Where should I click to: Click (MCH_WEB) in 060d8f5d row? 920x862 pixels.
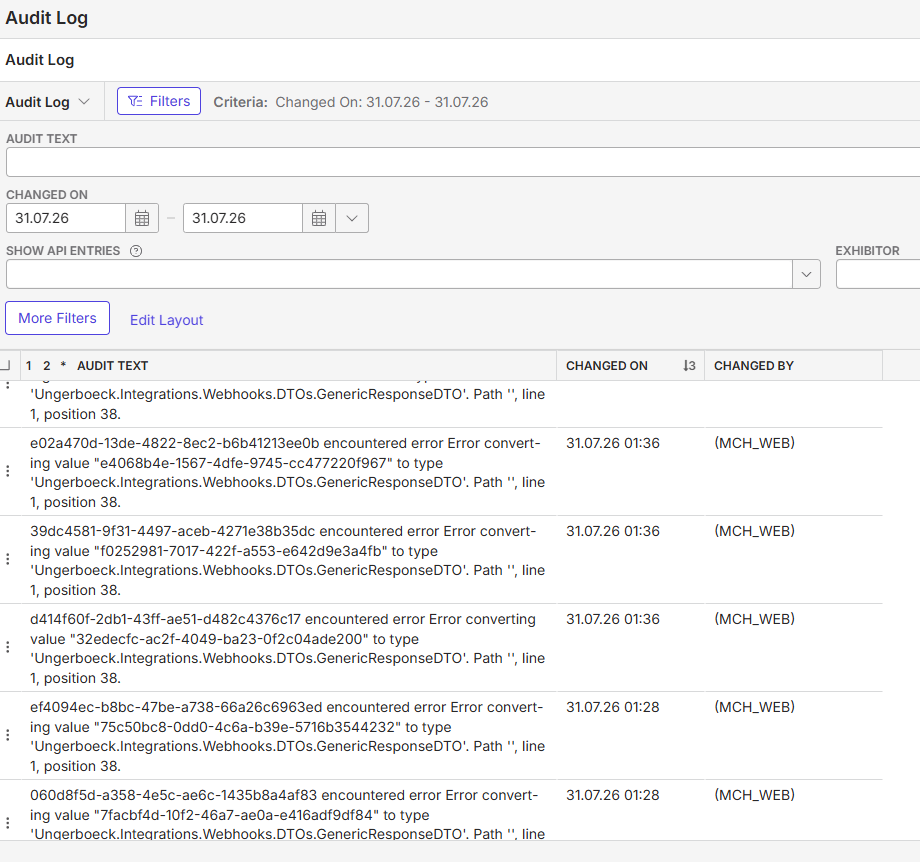point(755,795)
